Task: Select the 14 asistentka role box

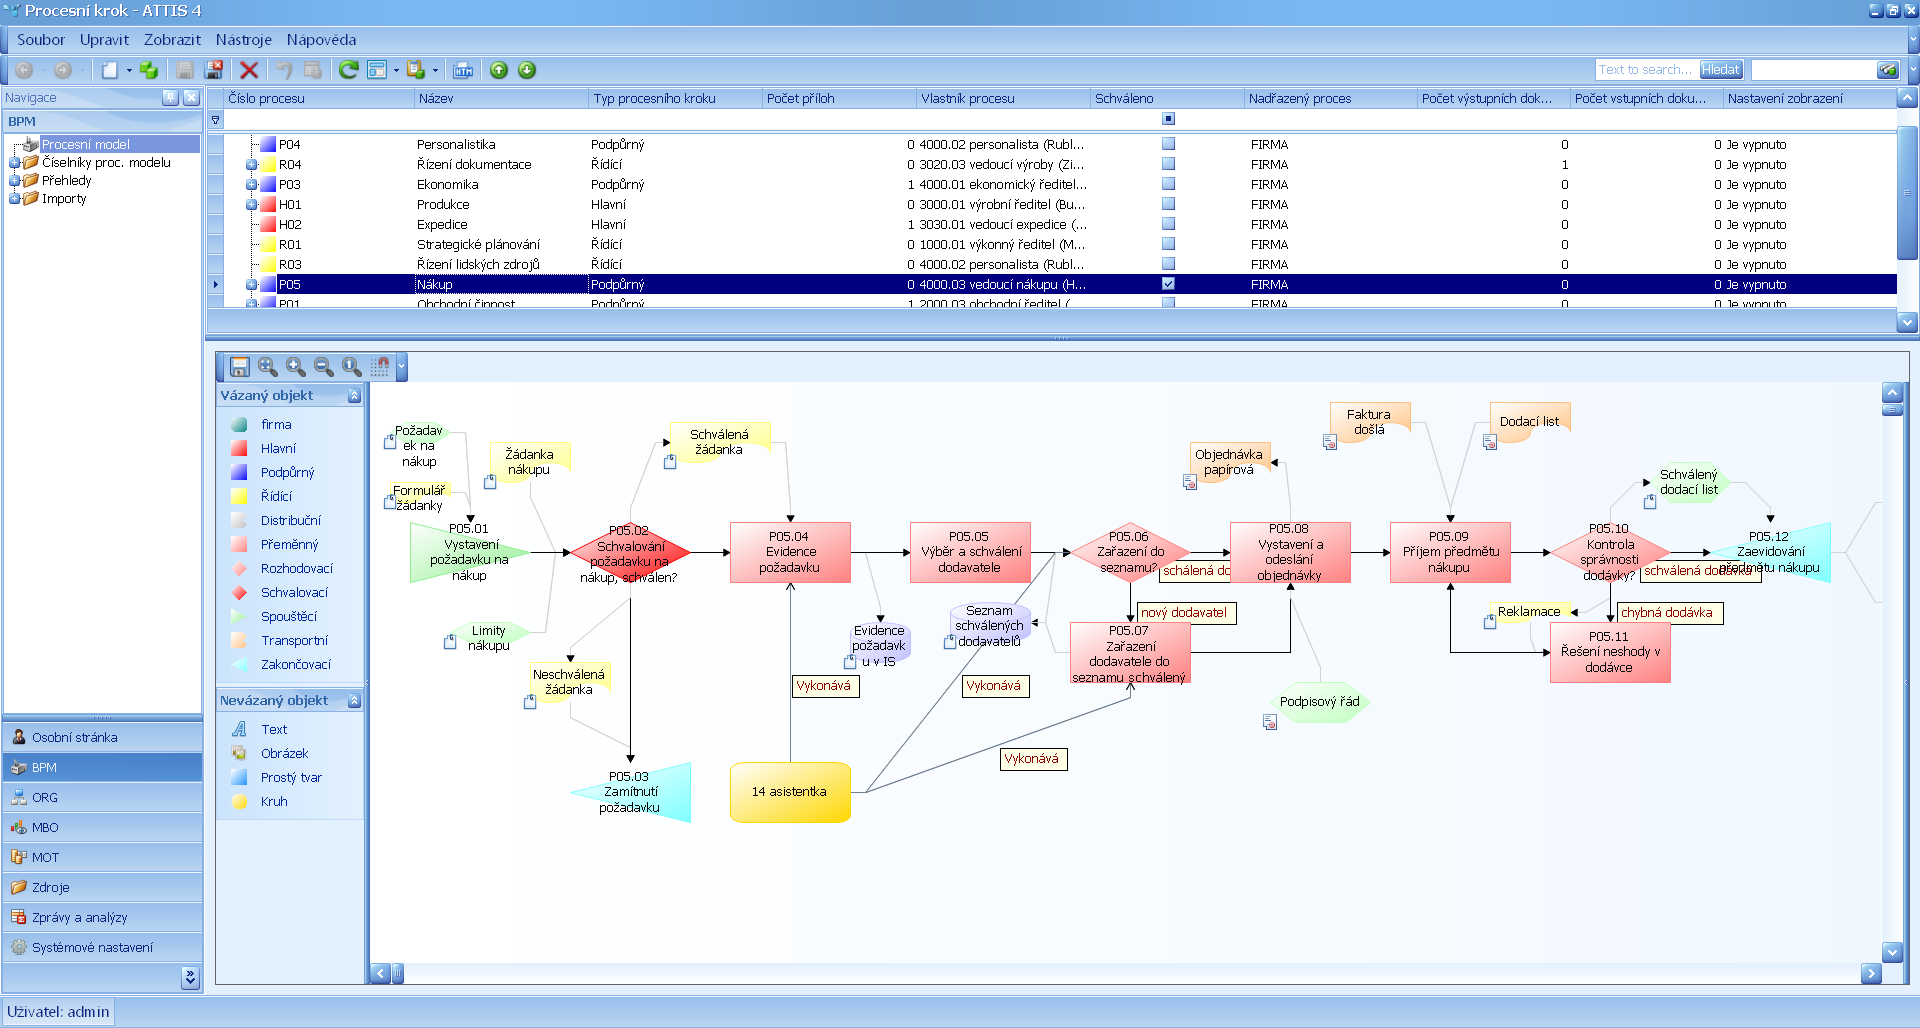Action: pyautogui.click(x=790, y=792)
